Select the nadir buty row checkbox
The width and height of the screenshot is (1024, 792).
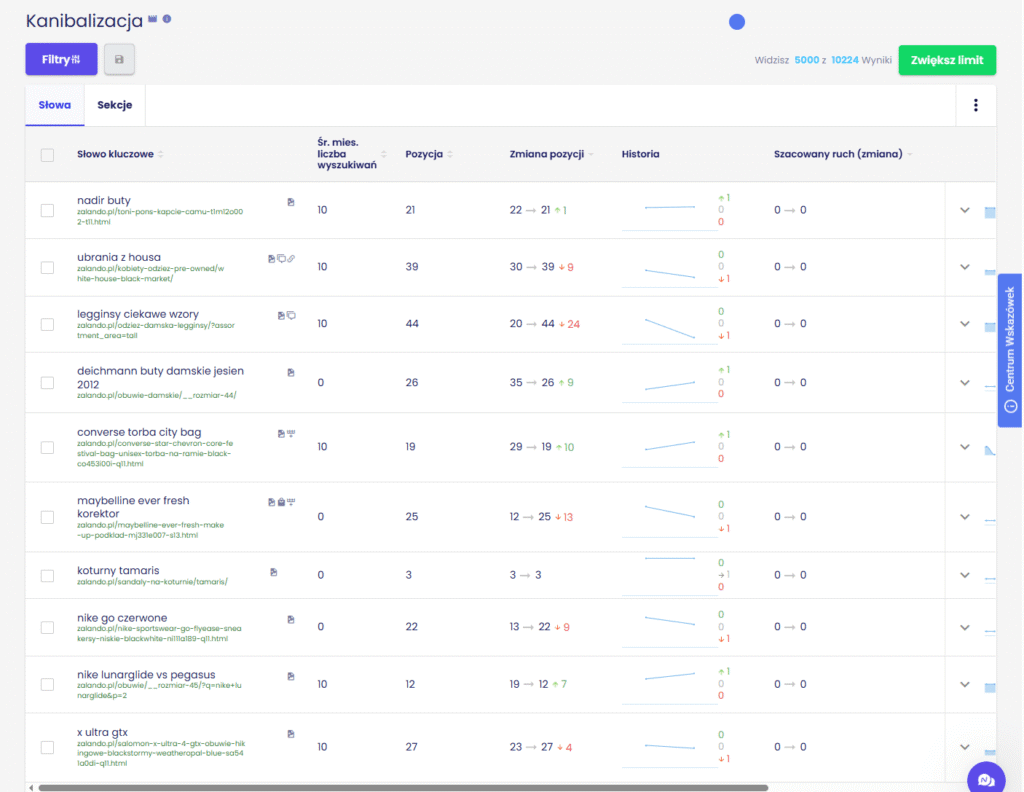47,210
